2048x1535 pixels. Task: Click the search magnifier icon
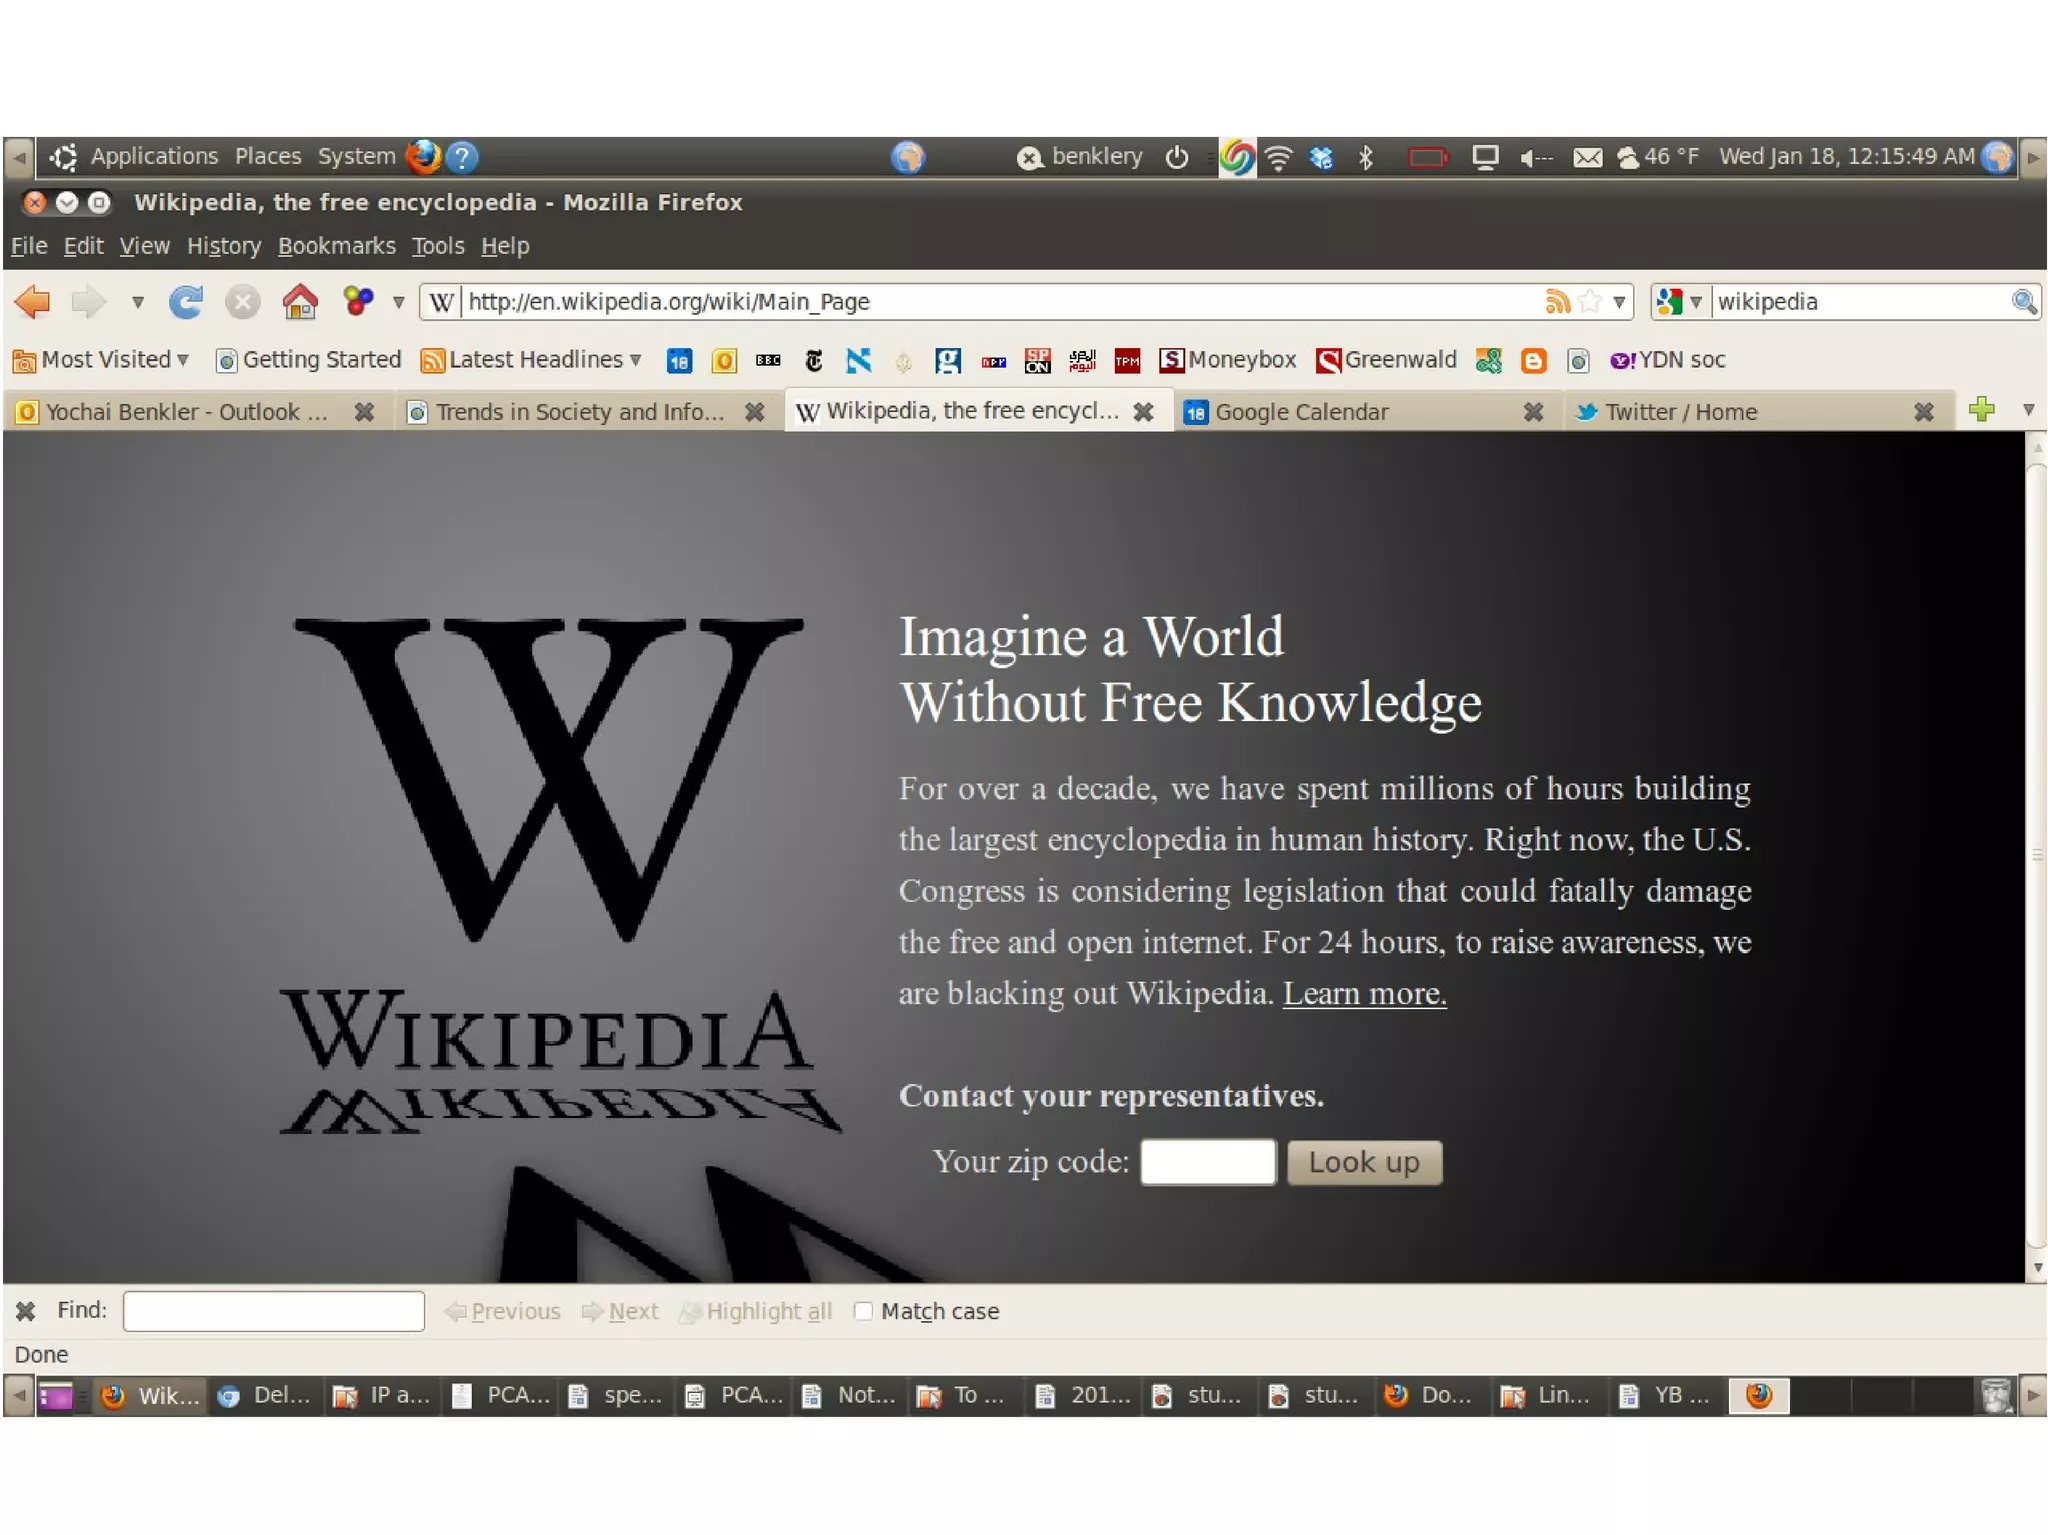[2023, 301]
